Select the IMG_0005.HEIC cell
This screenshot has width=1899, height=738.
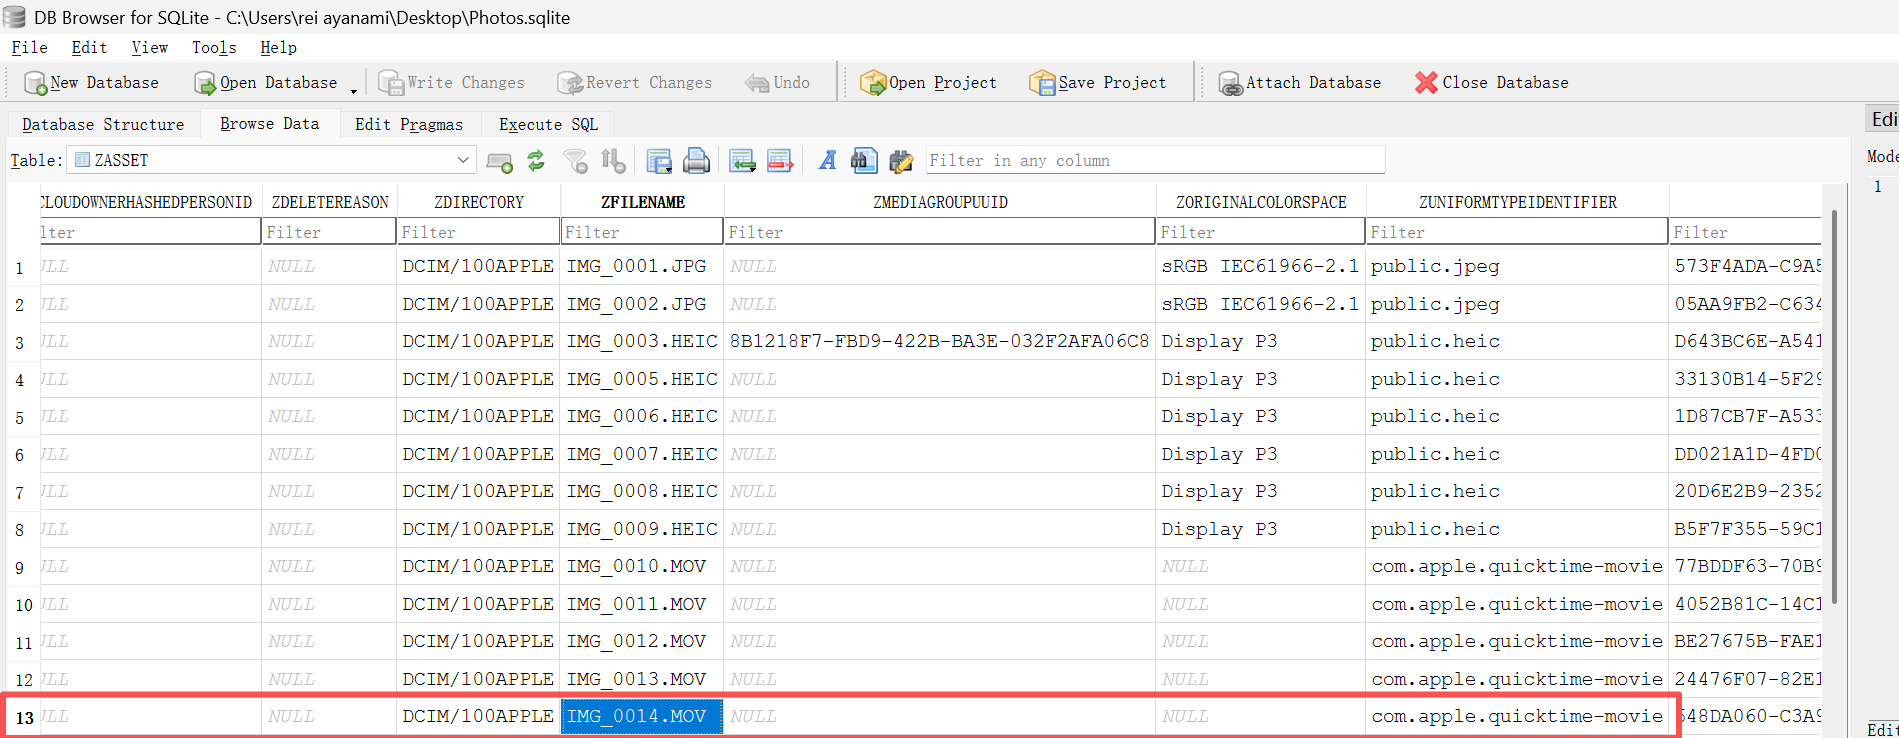[642, 379]
